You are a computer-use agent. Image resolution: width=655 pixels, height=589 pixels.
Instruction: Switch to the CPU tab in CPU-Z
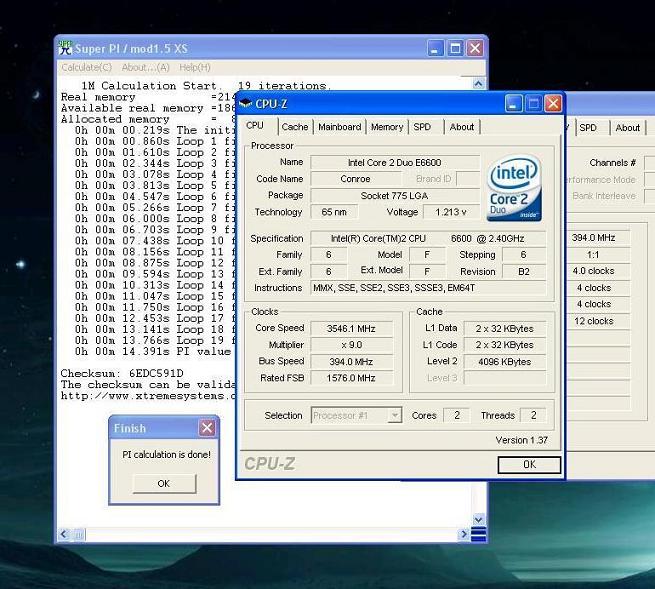(255, 126)
